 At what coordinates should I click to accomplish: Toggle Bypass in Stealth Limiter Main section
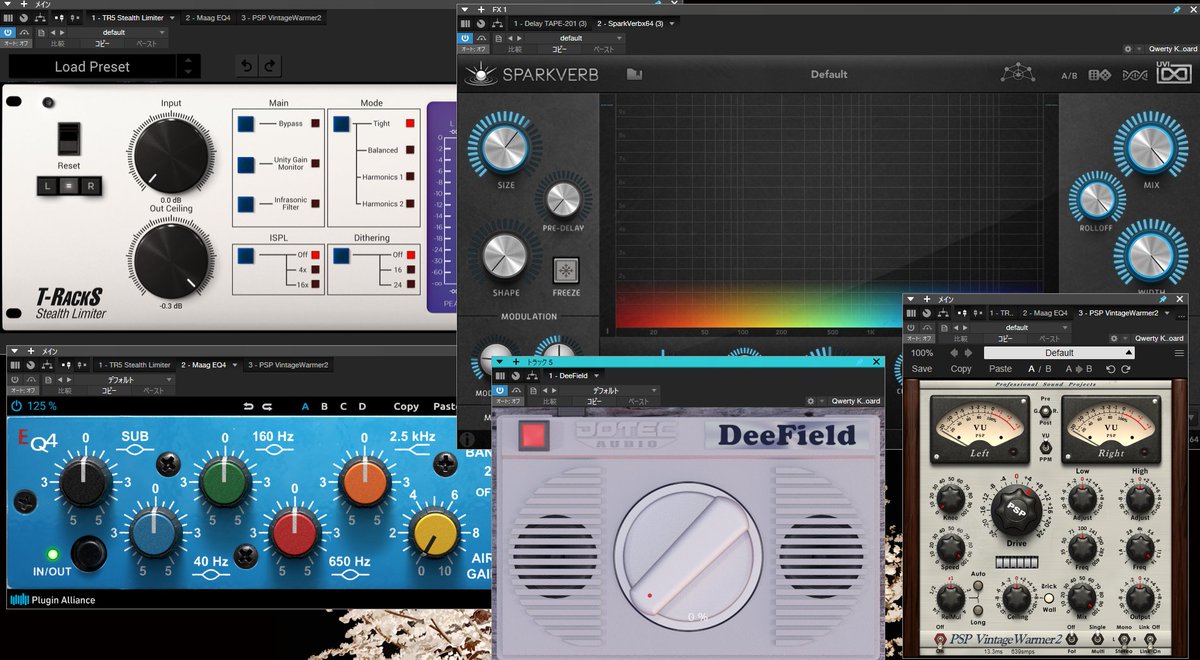[x=246, y=124]
